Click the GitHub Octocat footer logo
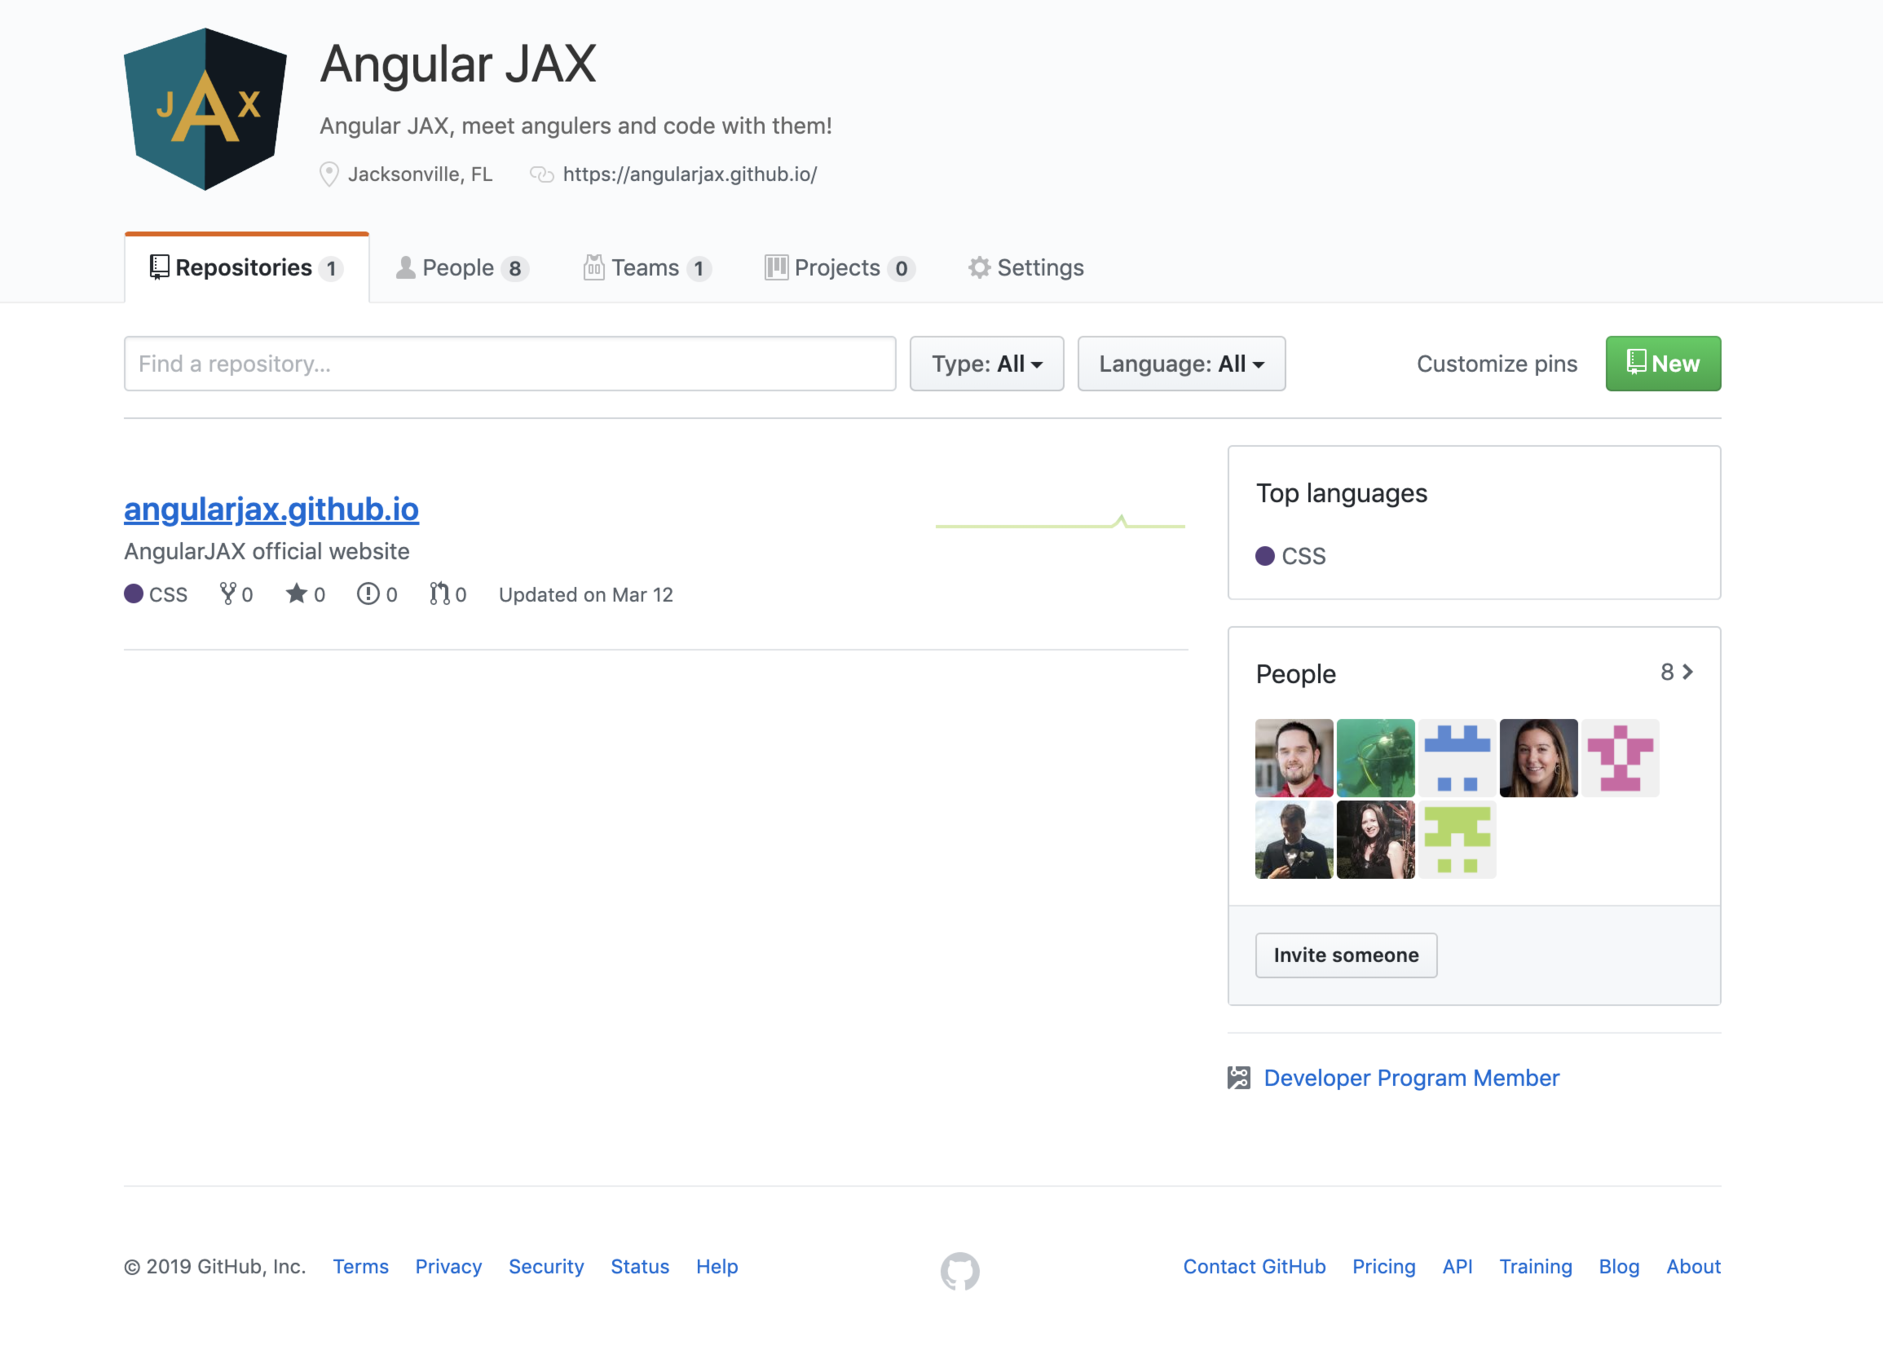The width and height of the screenshot is (1883, 1350). tap(960, 1271)
